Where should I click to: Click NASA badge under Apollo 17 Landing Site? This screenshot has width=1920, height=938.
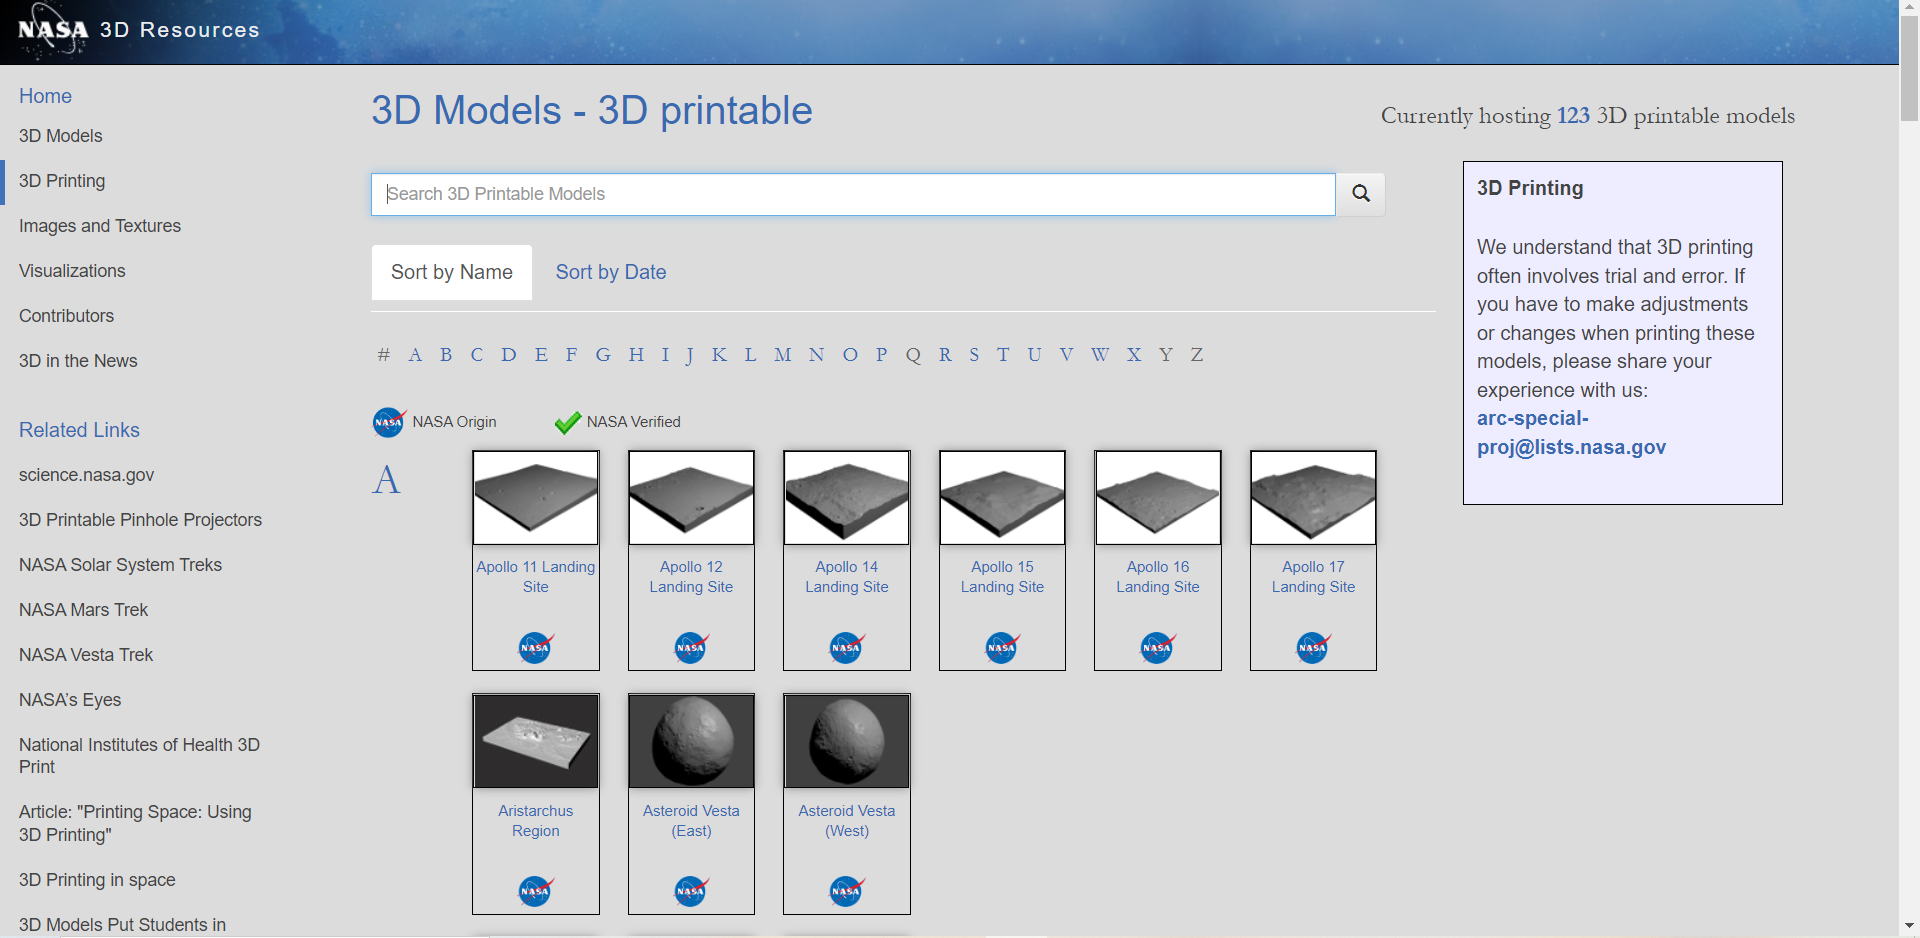tap(1313, 647)
